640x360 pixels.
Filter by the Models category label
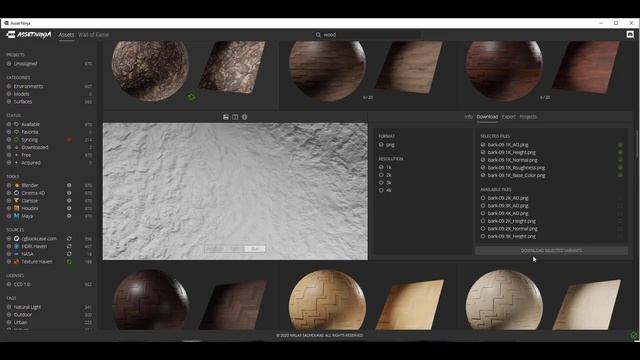pos(21,94)
